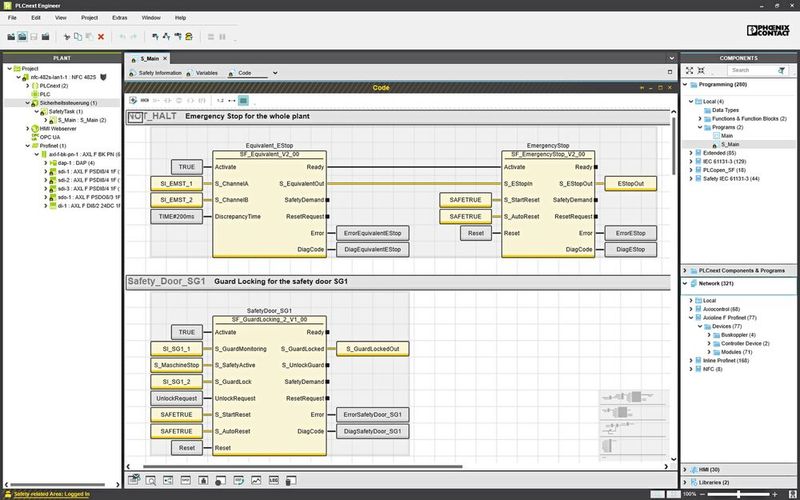The image size is (800, 500).
Task: Click the Components Search input field
Action: click(x=751, y=70)
